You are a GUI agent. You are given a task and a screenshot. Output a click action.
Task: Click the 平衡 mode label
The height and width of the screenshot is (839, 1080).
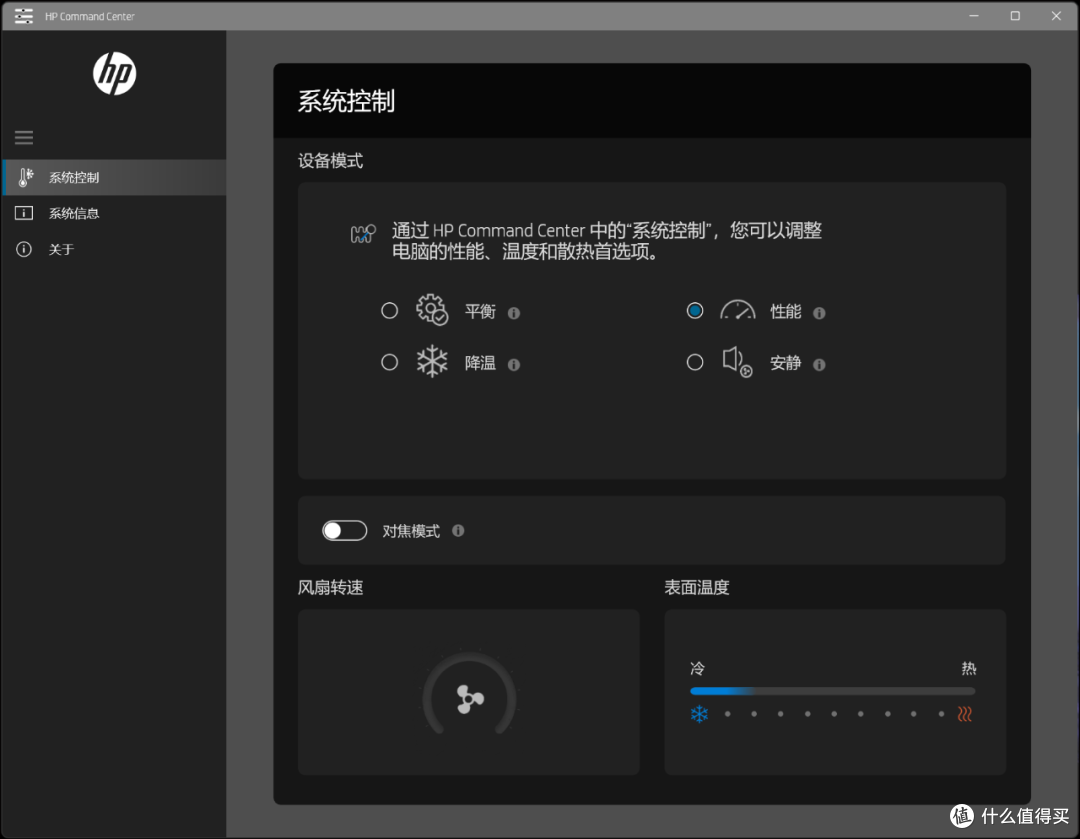pyautogui.click(x=480, y=311)
